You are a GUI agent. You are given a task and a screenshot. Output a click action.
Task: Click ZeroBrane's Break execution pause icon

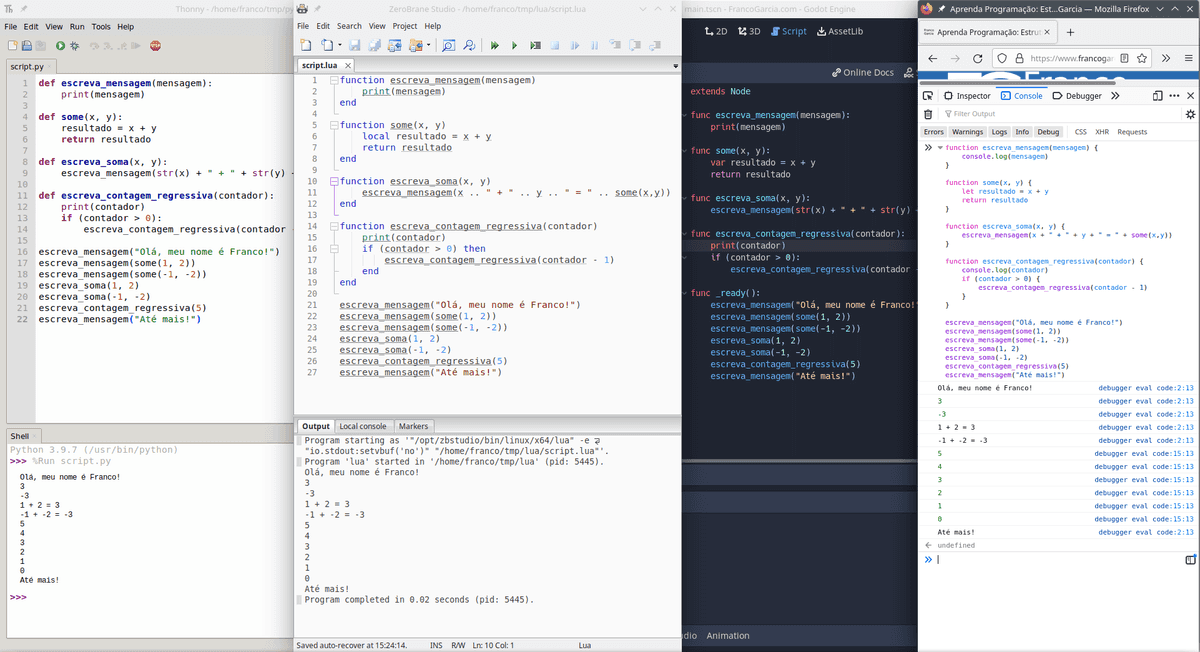594,45
